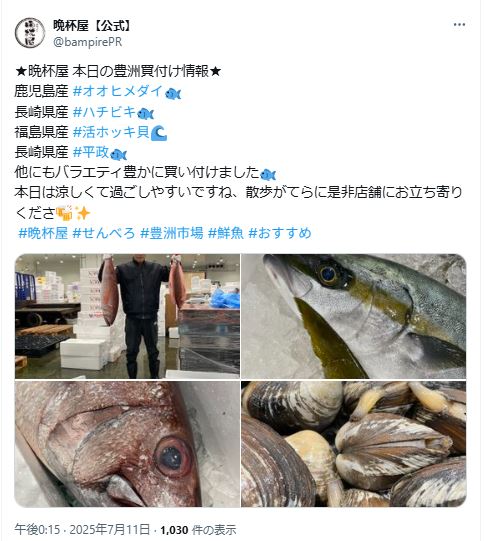View yellowtail fish head photo
484x541 pixels.
(354, 316)
